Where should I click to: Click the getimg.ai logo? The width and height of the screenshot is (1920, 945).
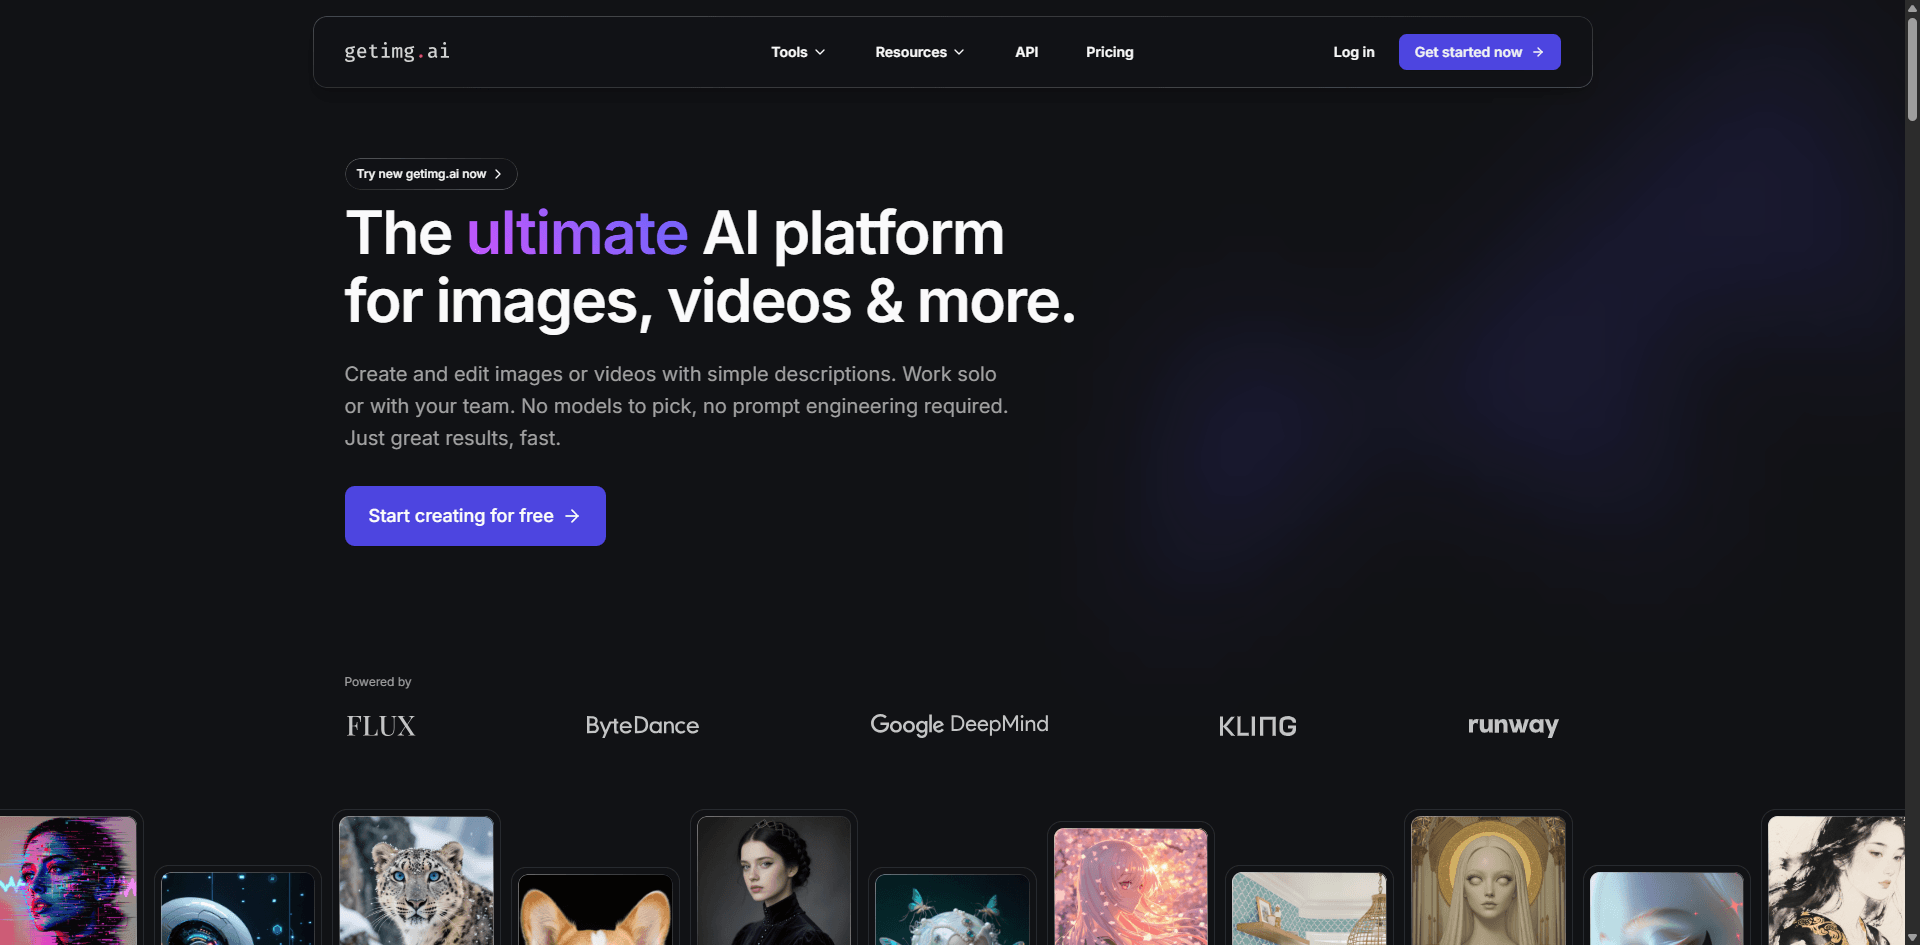(397, 52)
